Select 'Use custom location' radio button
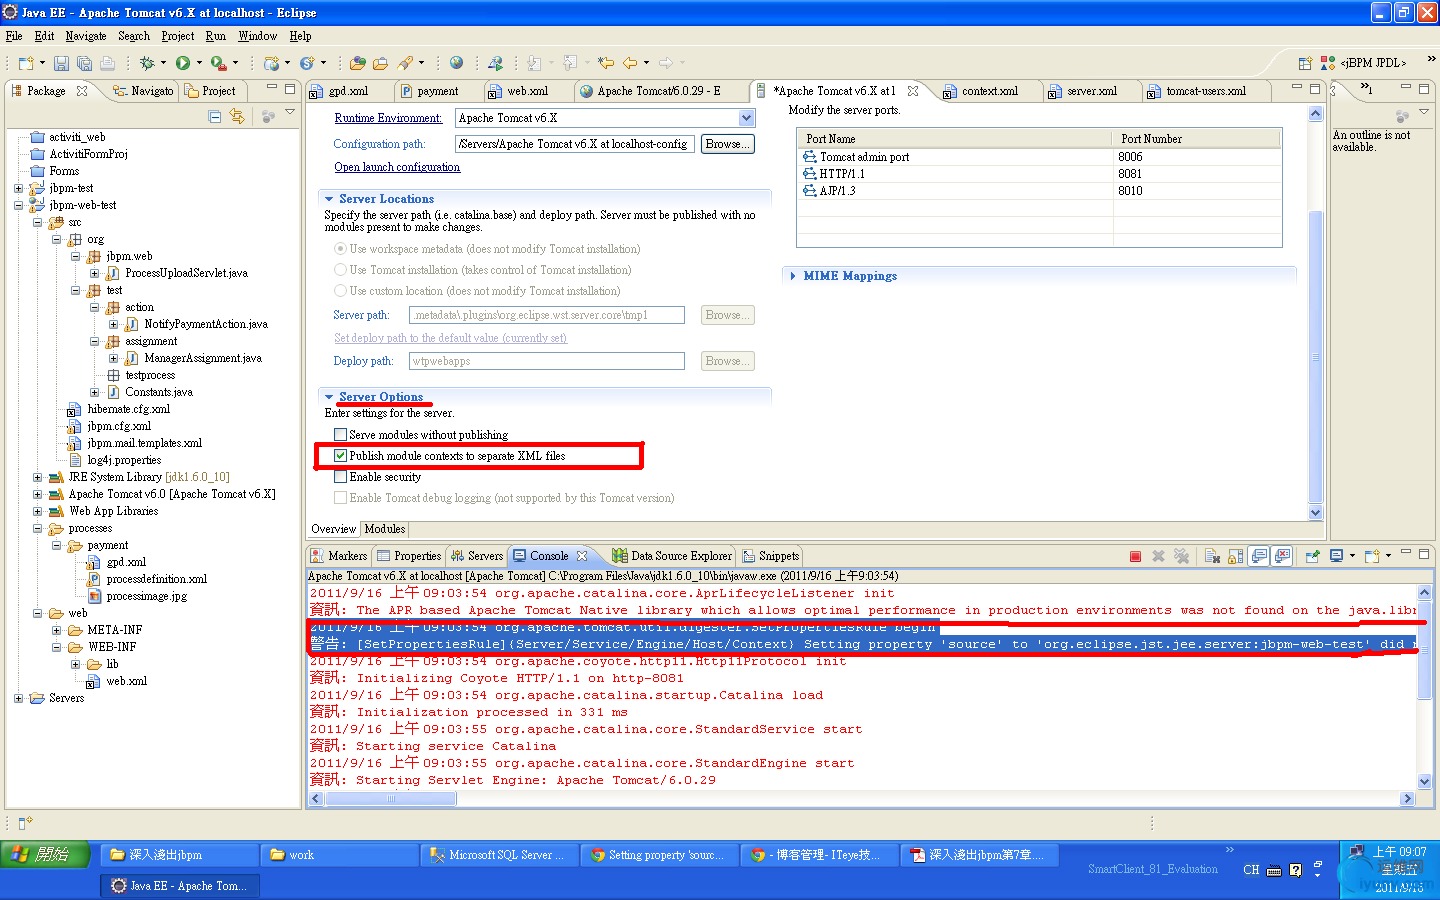Image resolution: width=1440 pixels, height=900 pixels. point(340,291)
